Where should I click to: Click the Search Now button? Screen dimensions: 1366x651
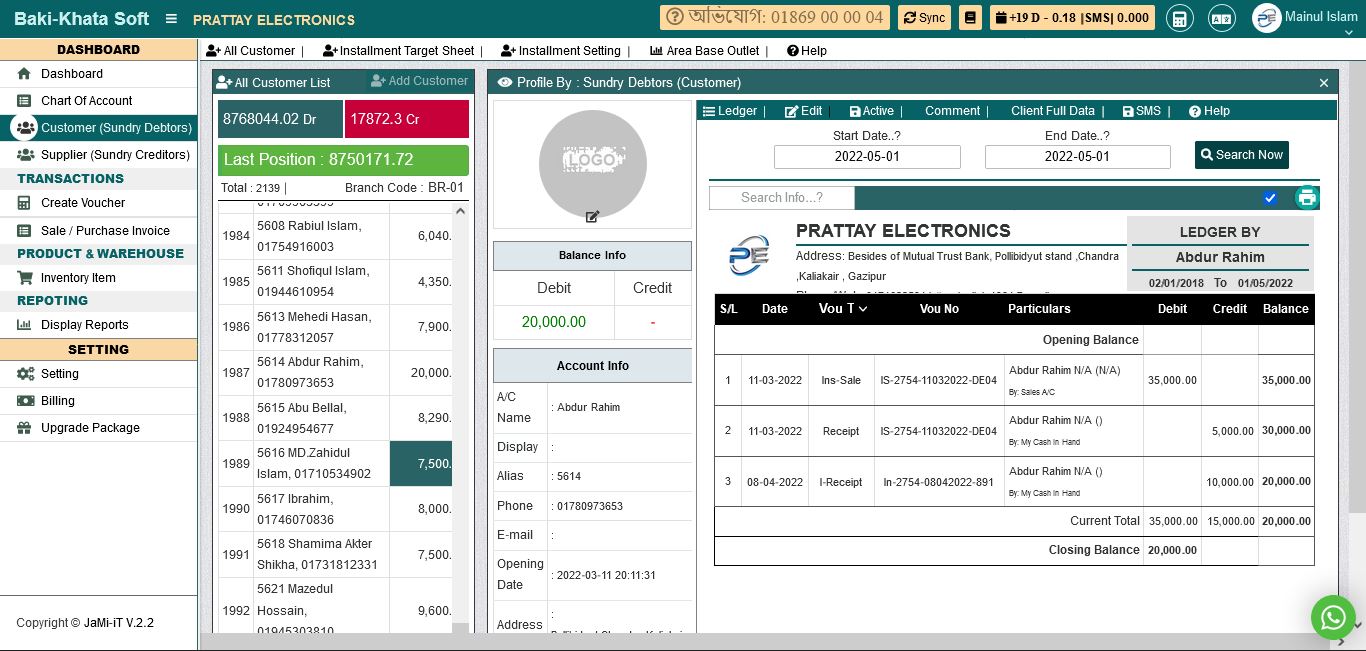(1241, 155)
